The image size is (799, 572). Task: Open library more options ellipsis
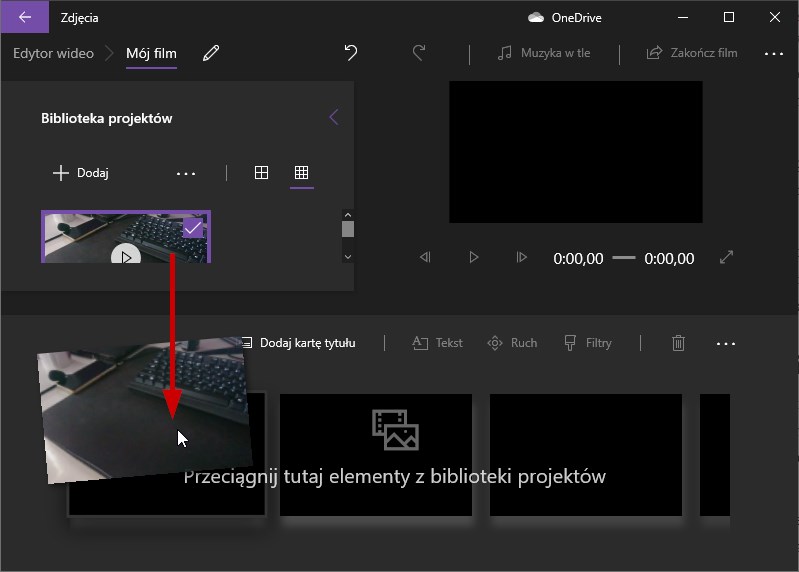[186, 174]
